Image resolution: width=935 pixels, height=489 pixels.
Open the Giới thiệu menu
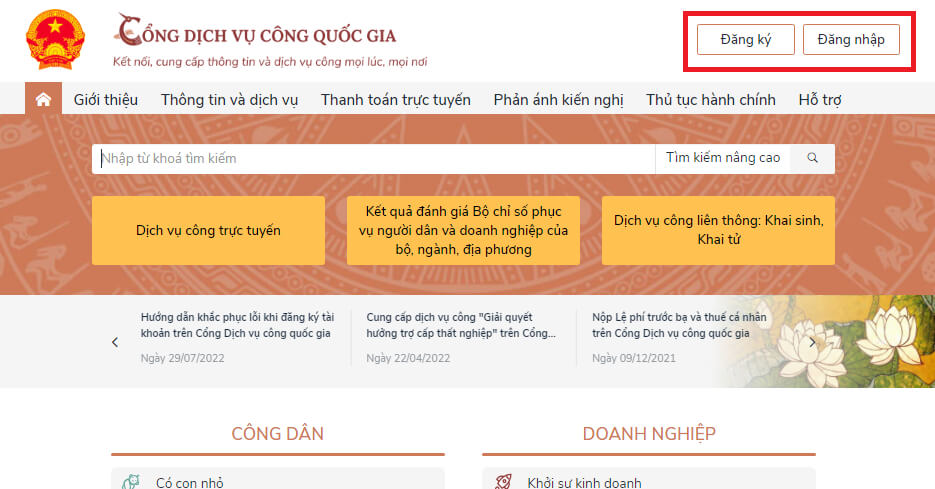click(x=106, y=100)
